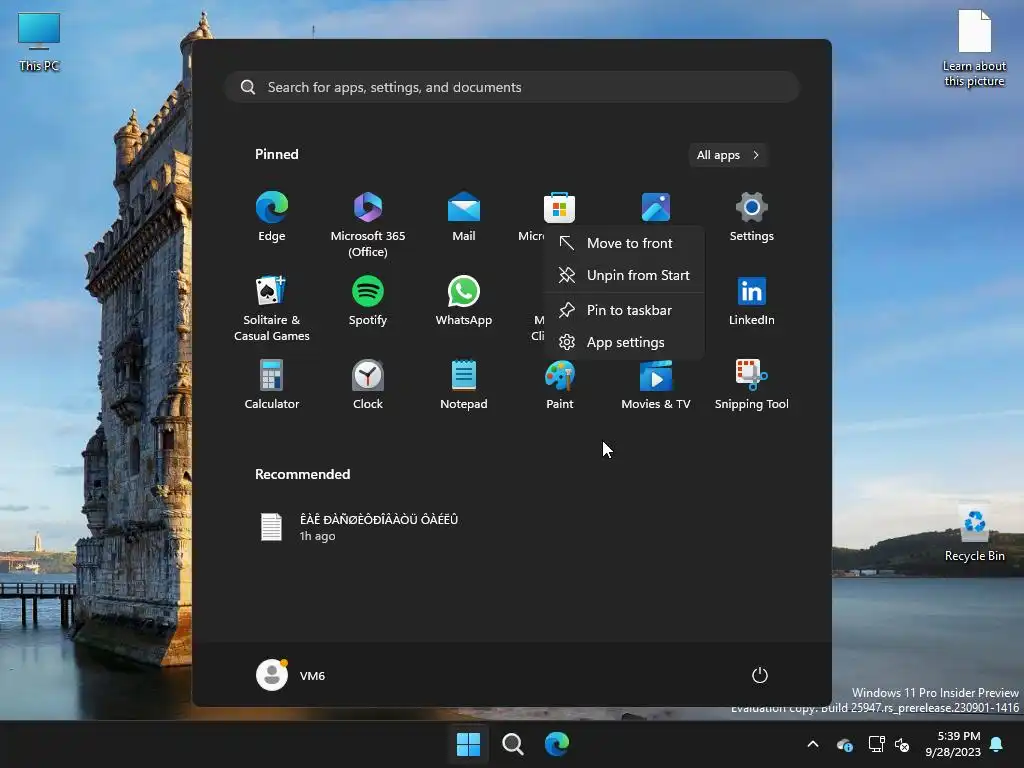
Task: Launch the Clock app
Action: [368, 385]
